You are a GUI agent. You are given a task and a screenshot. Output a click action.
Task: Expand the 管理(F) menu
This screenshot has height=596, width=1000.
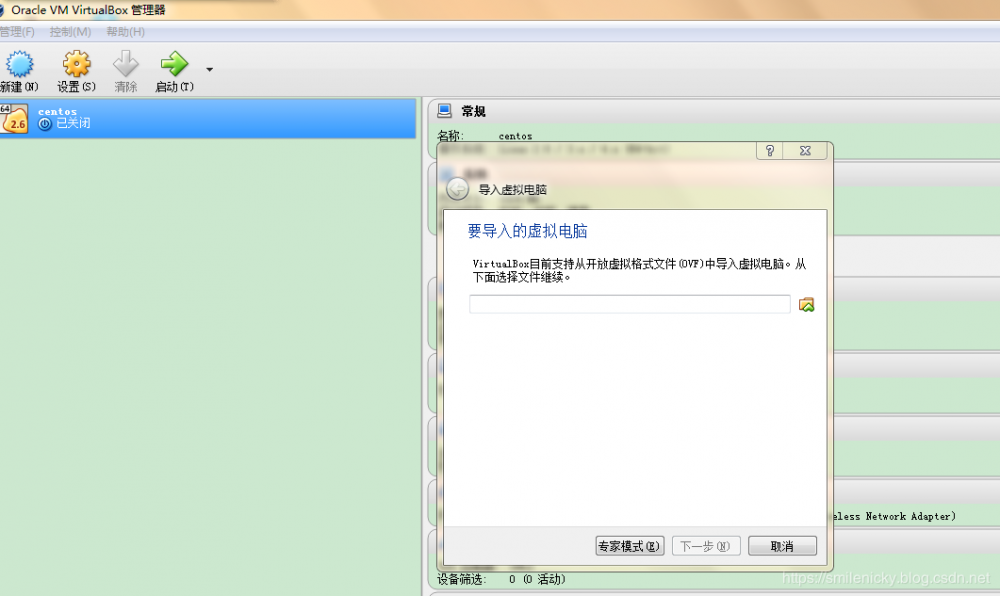pyautogui.click(x=18, y=31)
